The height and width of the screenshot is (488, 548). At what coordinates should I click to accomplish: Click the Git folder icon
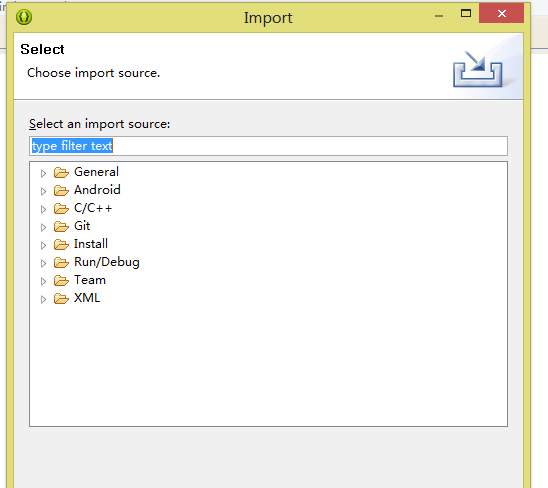61,227
